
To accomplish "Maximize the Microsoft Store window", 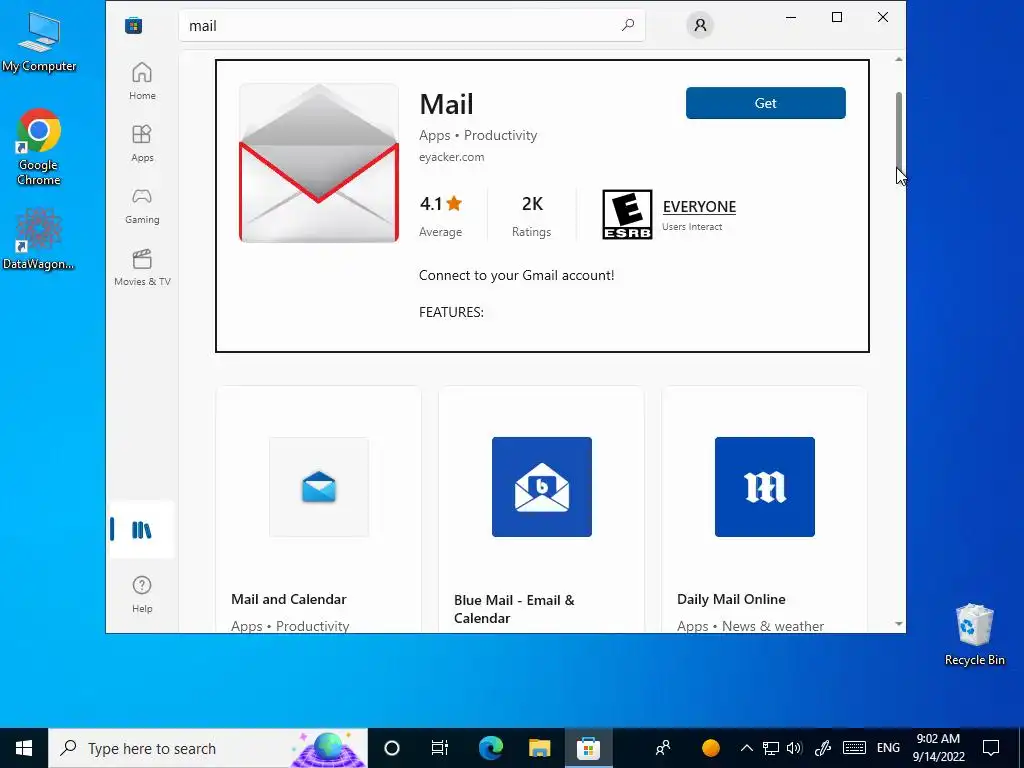I will [837, 18].
